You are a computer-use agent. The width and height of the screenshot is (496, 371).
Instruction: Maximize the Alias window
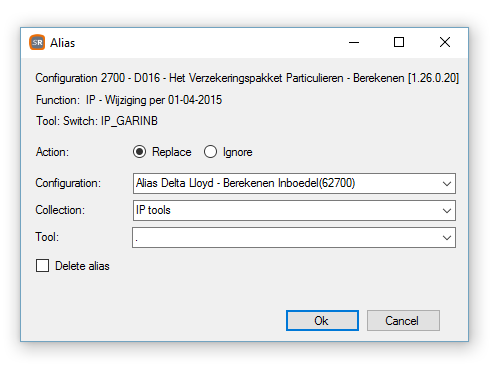click(x=399, y=42)
